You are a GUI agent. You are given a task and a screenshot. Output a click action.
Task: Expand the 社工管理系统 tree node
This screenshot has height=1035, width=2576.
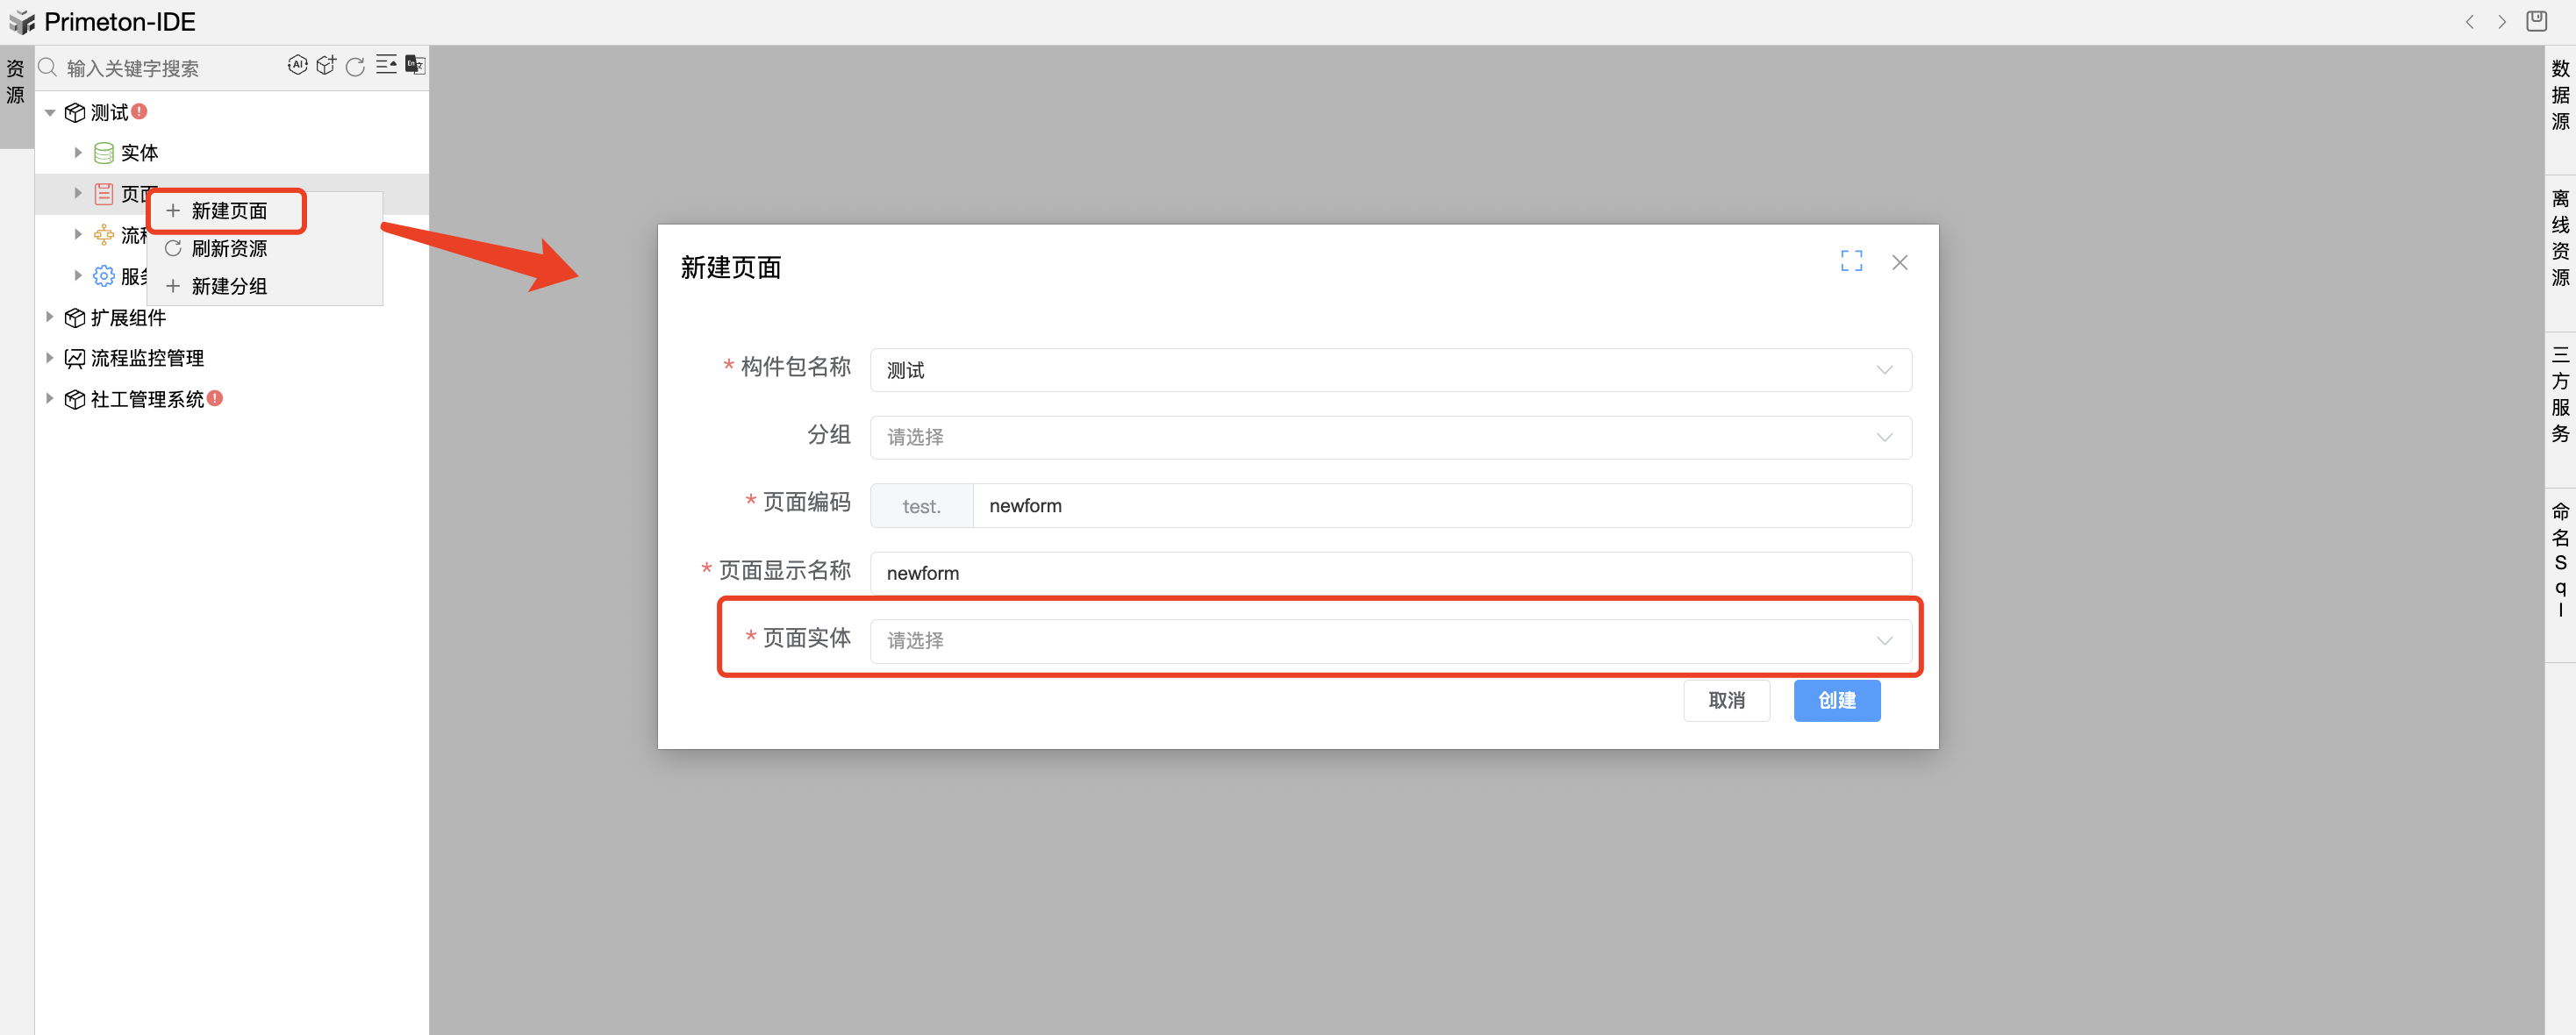50,399
